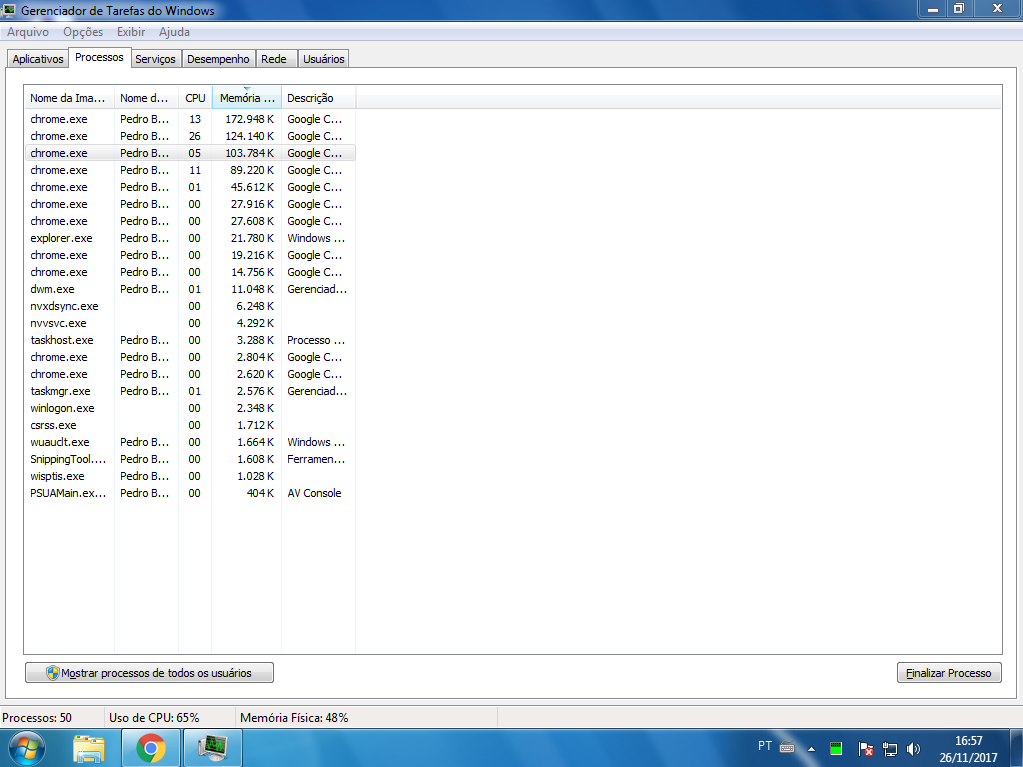Select the SnippingTool process row
The height and width of the screenshot is (767, 1023).
click(190, 459)
